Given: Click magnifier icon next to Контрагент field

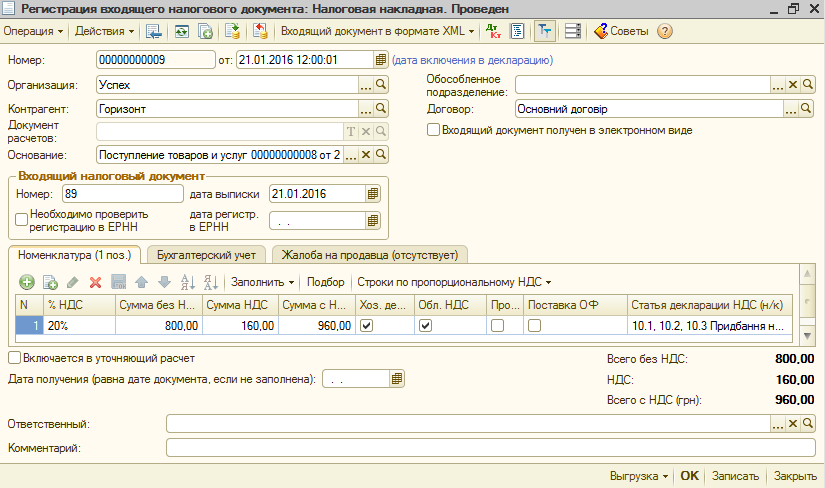Looking at the screenshot, I should point(381,108).
